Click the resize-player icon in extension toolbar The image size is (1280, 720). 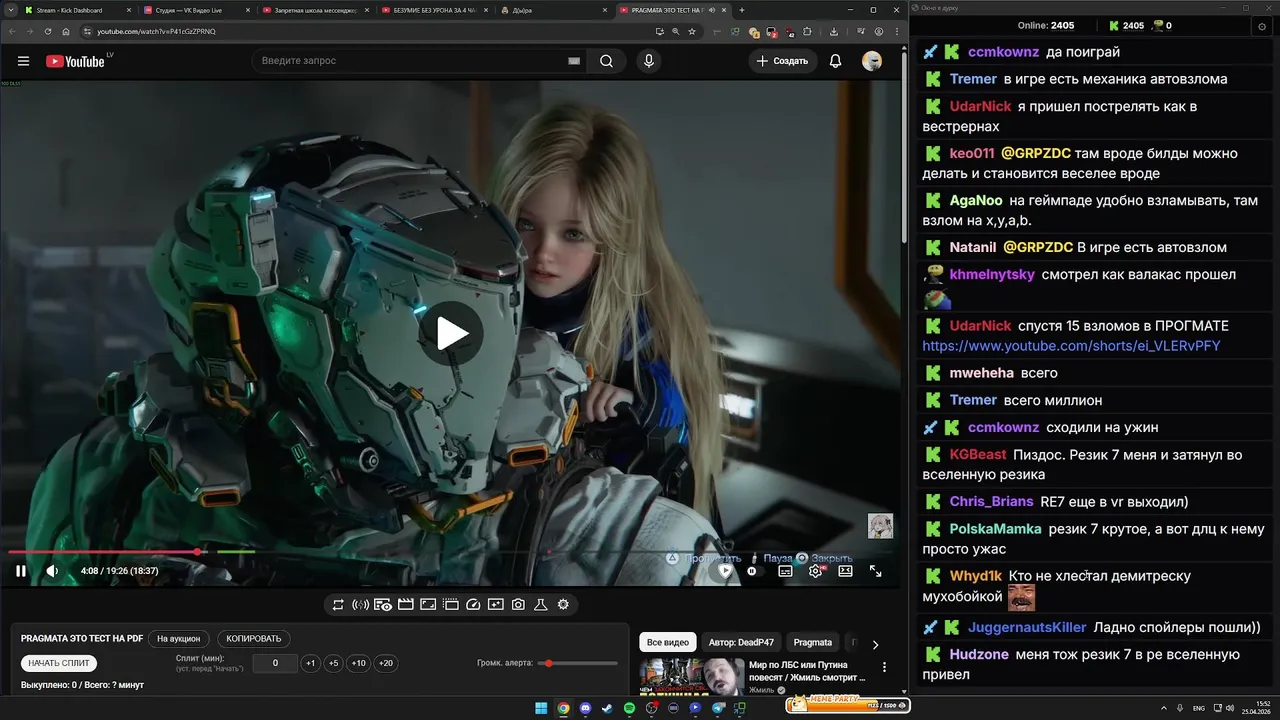[x=428, y=604]
